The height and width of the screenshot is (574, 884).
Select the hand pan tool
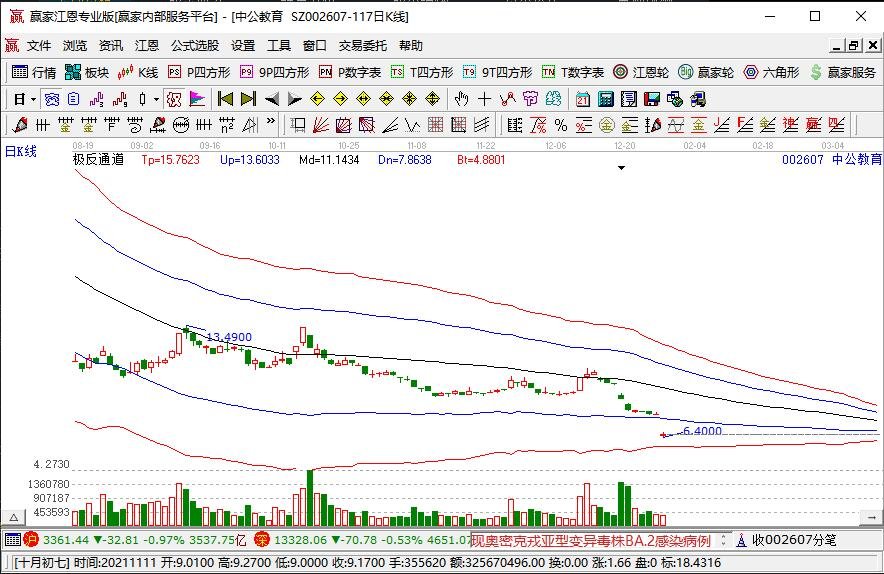click(461, 100)
